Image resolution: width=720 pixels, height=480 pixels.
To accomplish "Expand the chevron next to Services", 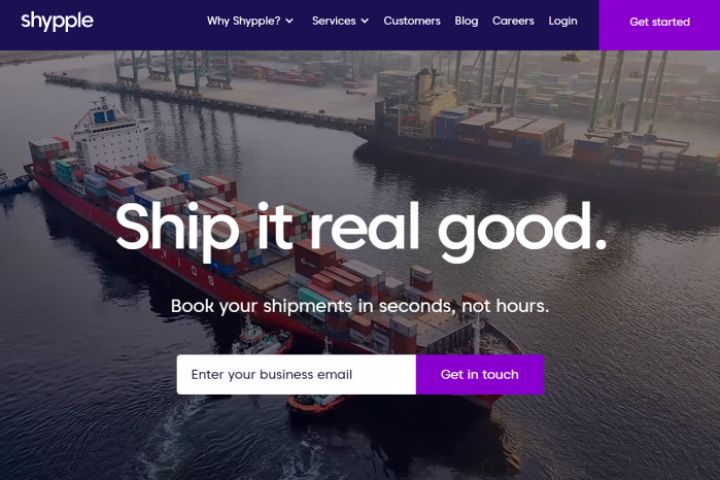I will 365,21.
